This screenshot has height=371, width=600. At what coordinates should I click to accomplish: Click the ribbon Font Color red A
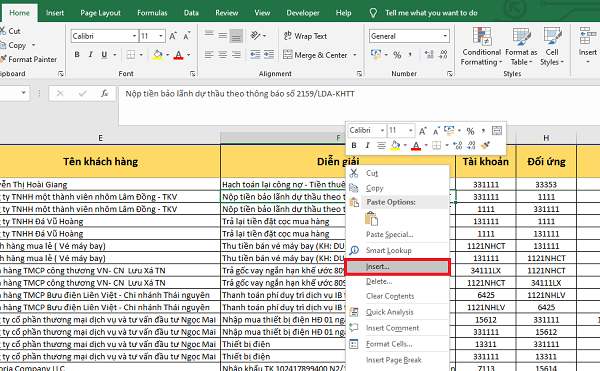(x=178, y=55)
